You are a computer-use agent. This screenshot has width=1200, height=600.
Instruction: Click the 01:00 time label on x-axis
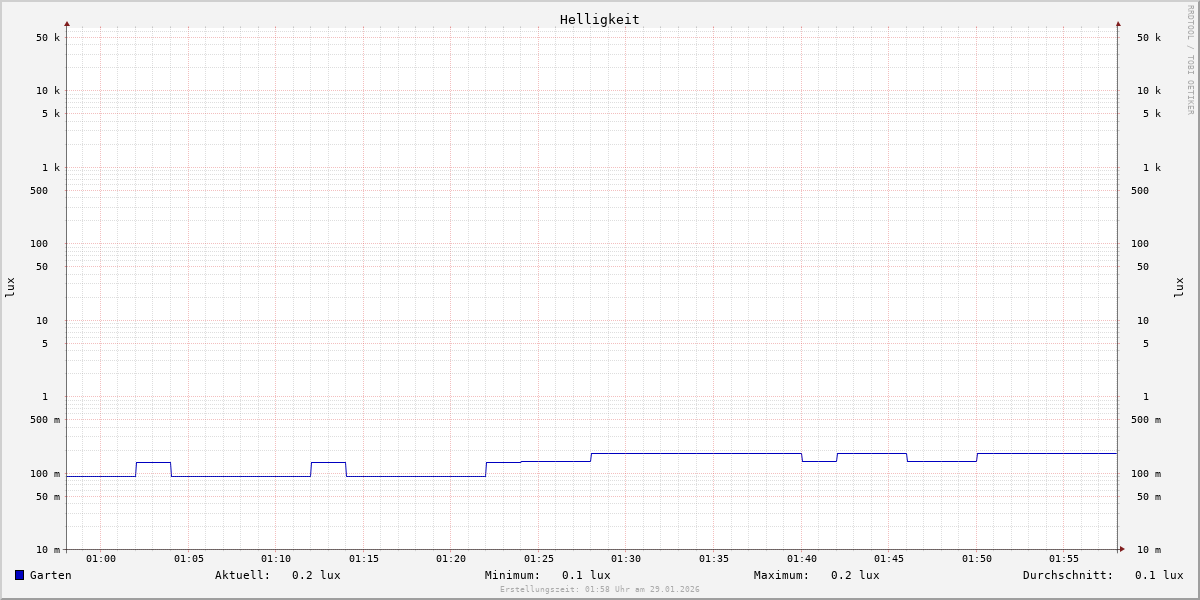point(101,559)
